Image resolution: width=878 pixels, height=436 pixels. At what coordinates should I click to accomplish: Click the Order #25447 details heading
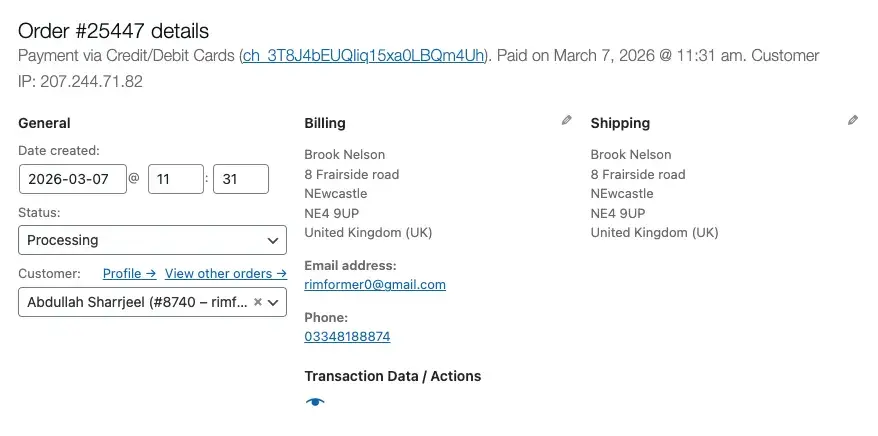114,32
